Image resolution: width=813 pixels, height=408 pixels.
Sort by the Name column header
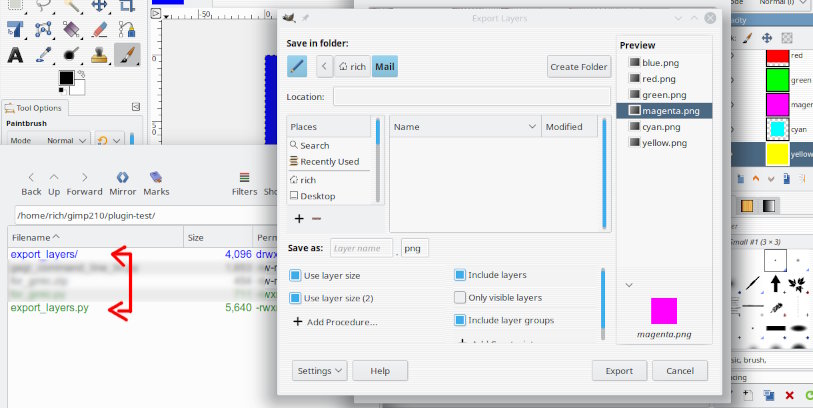pyautogui.click(x=465, y=126)
